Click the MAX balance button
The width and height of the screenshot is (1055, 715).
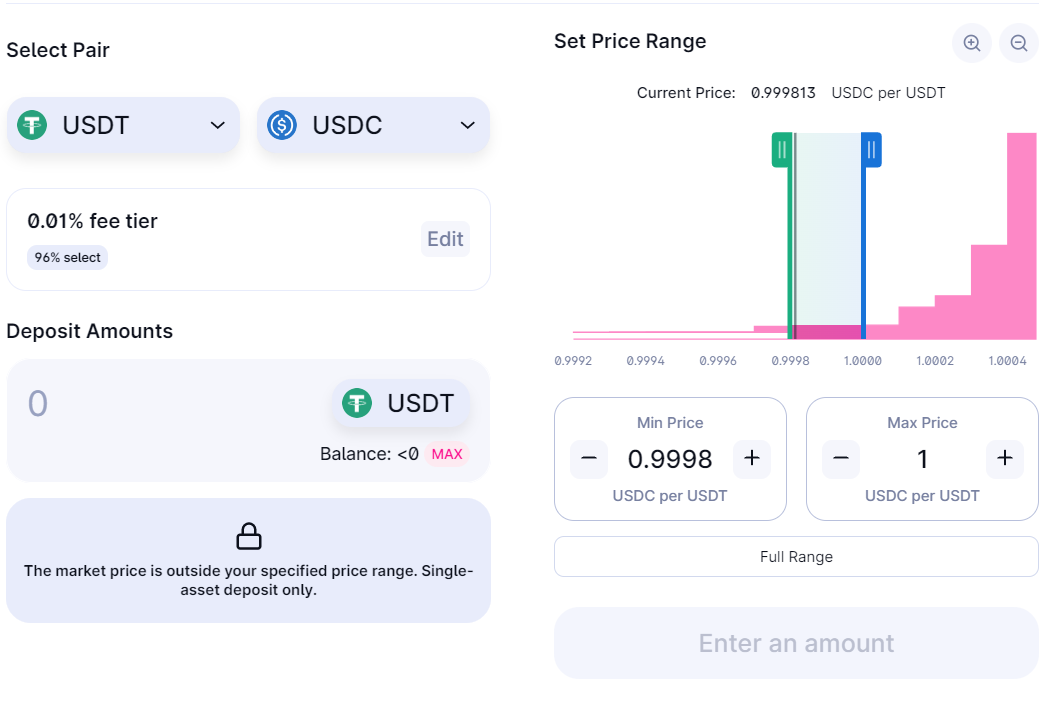(447, 454)
